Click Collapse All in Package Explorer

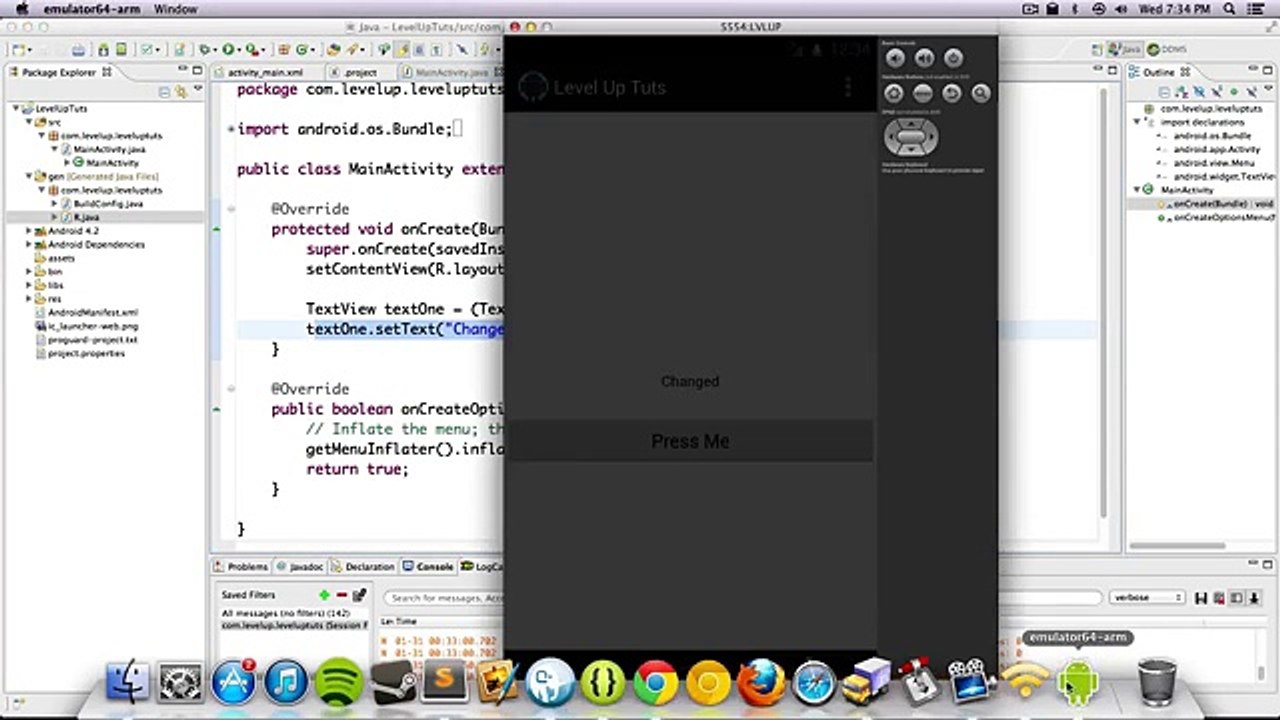pyautogui.click(x=167, y=90)
